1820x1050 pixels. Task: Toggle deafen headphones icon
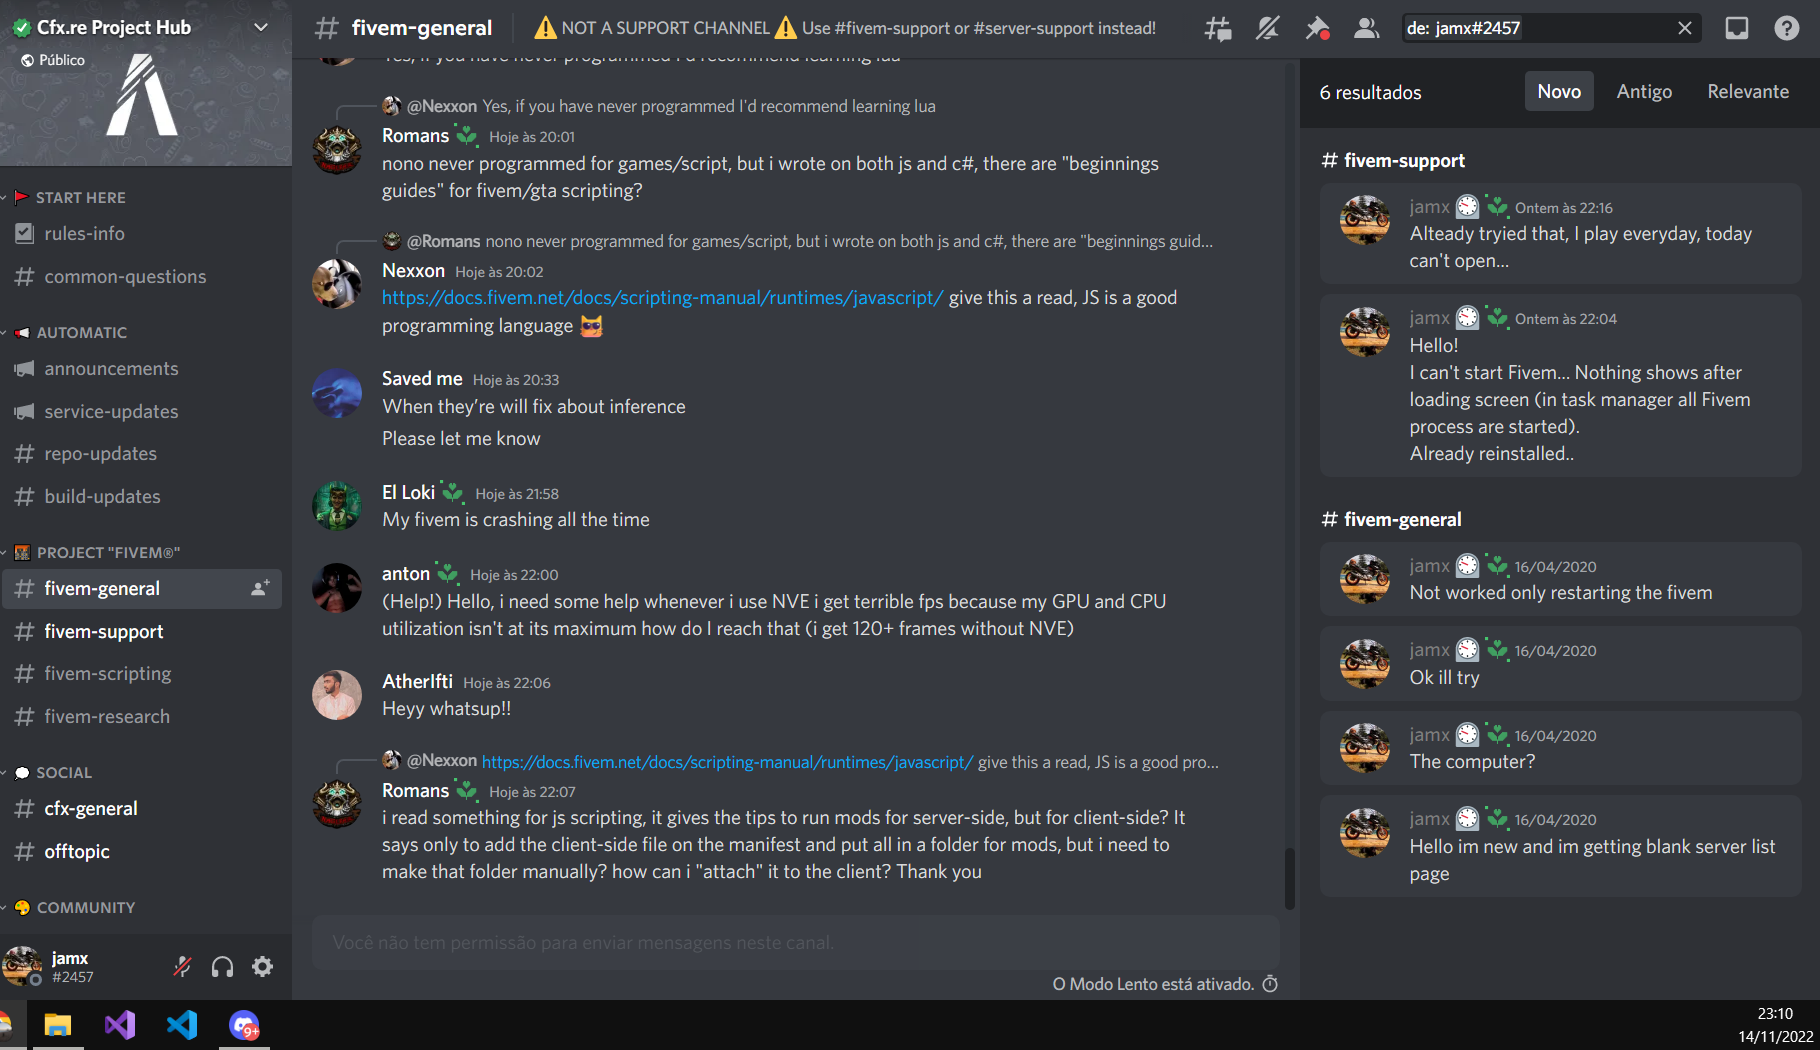coord(222,966)
